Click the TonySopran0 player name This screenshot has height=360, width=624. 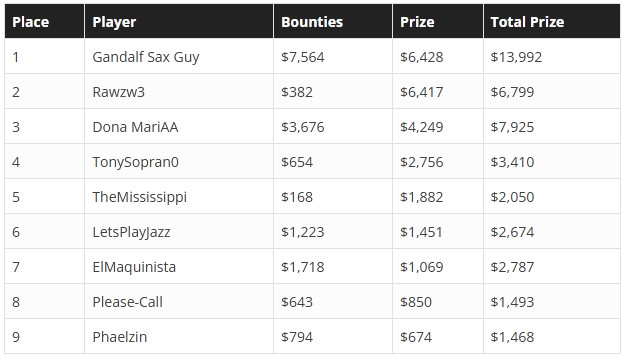tap(136, 162)
